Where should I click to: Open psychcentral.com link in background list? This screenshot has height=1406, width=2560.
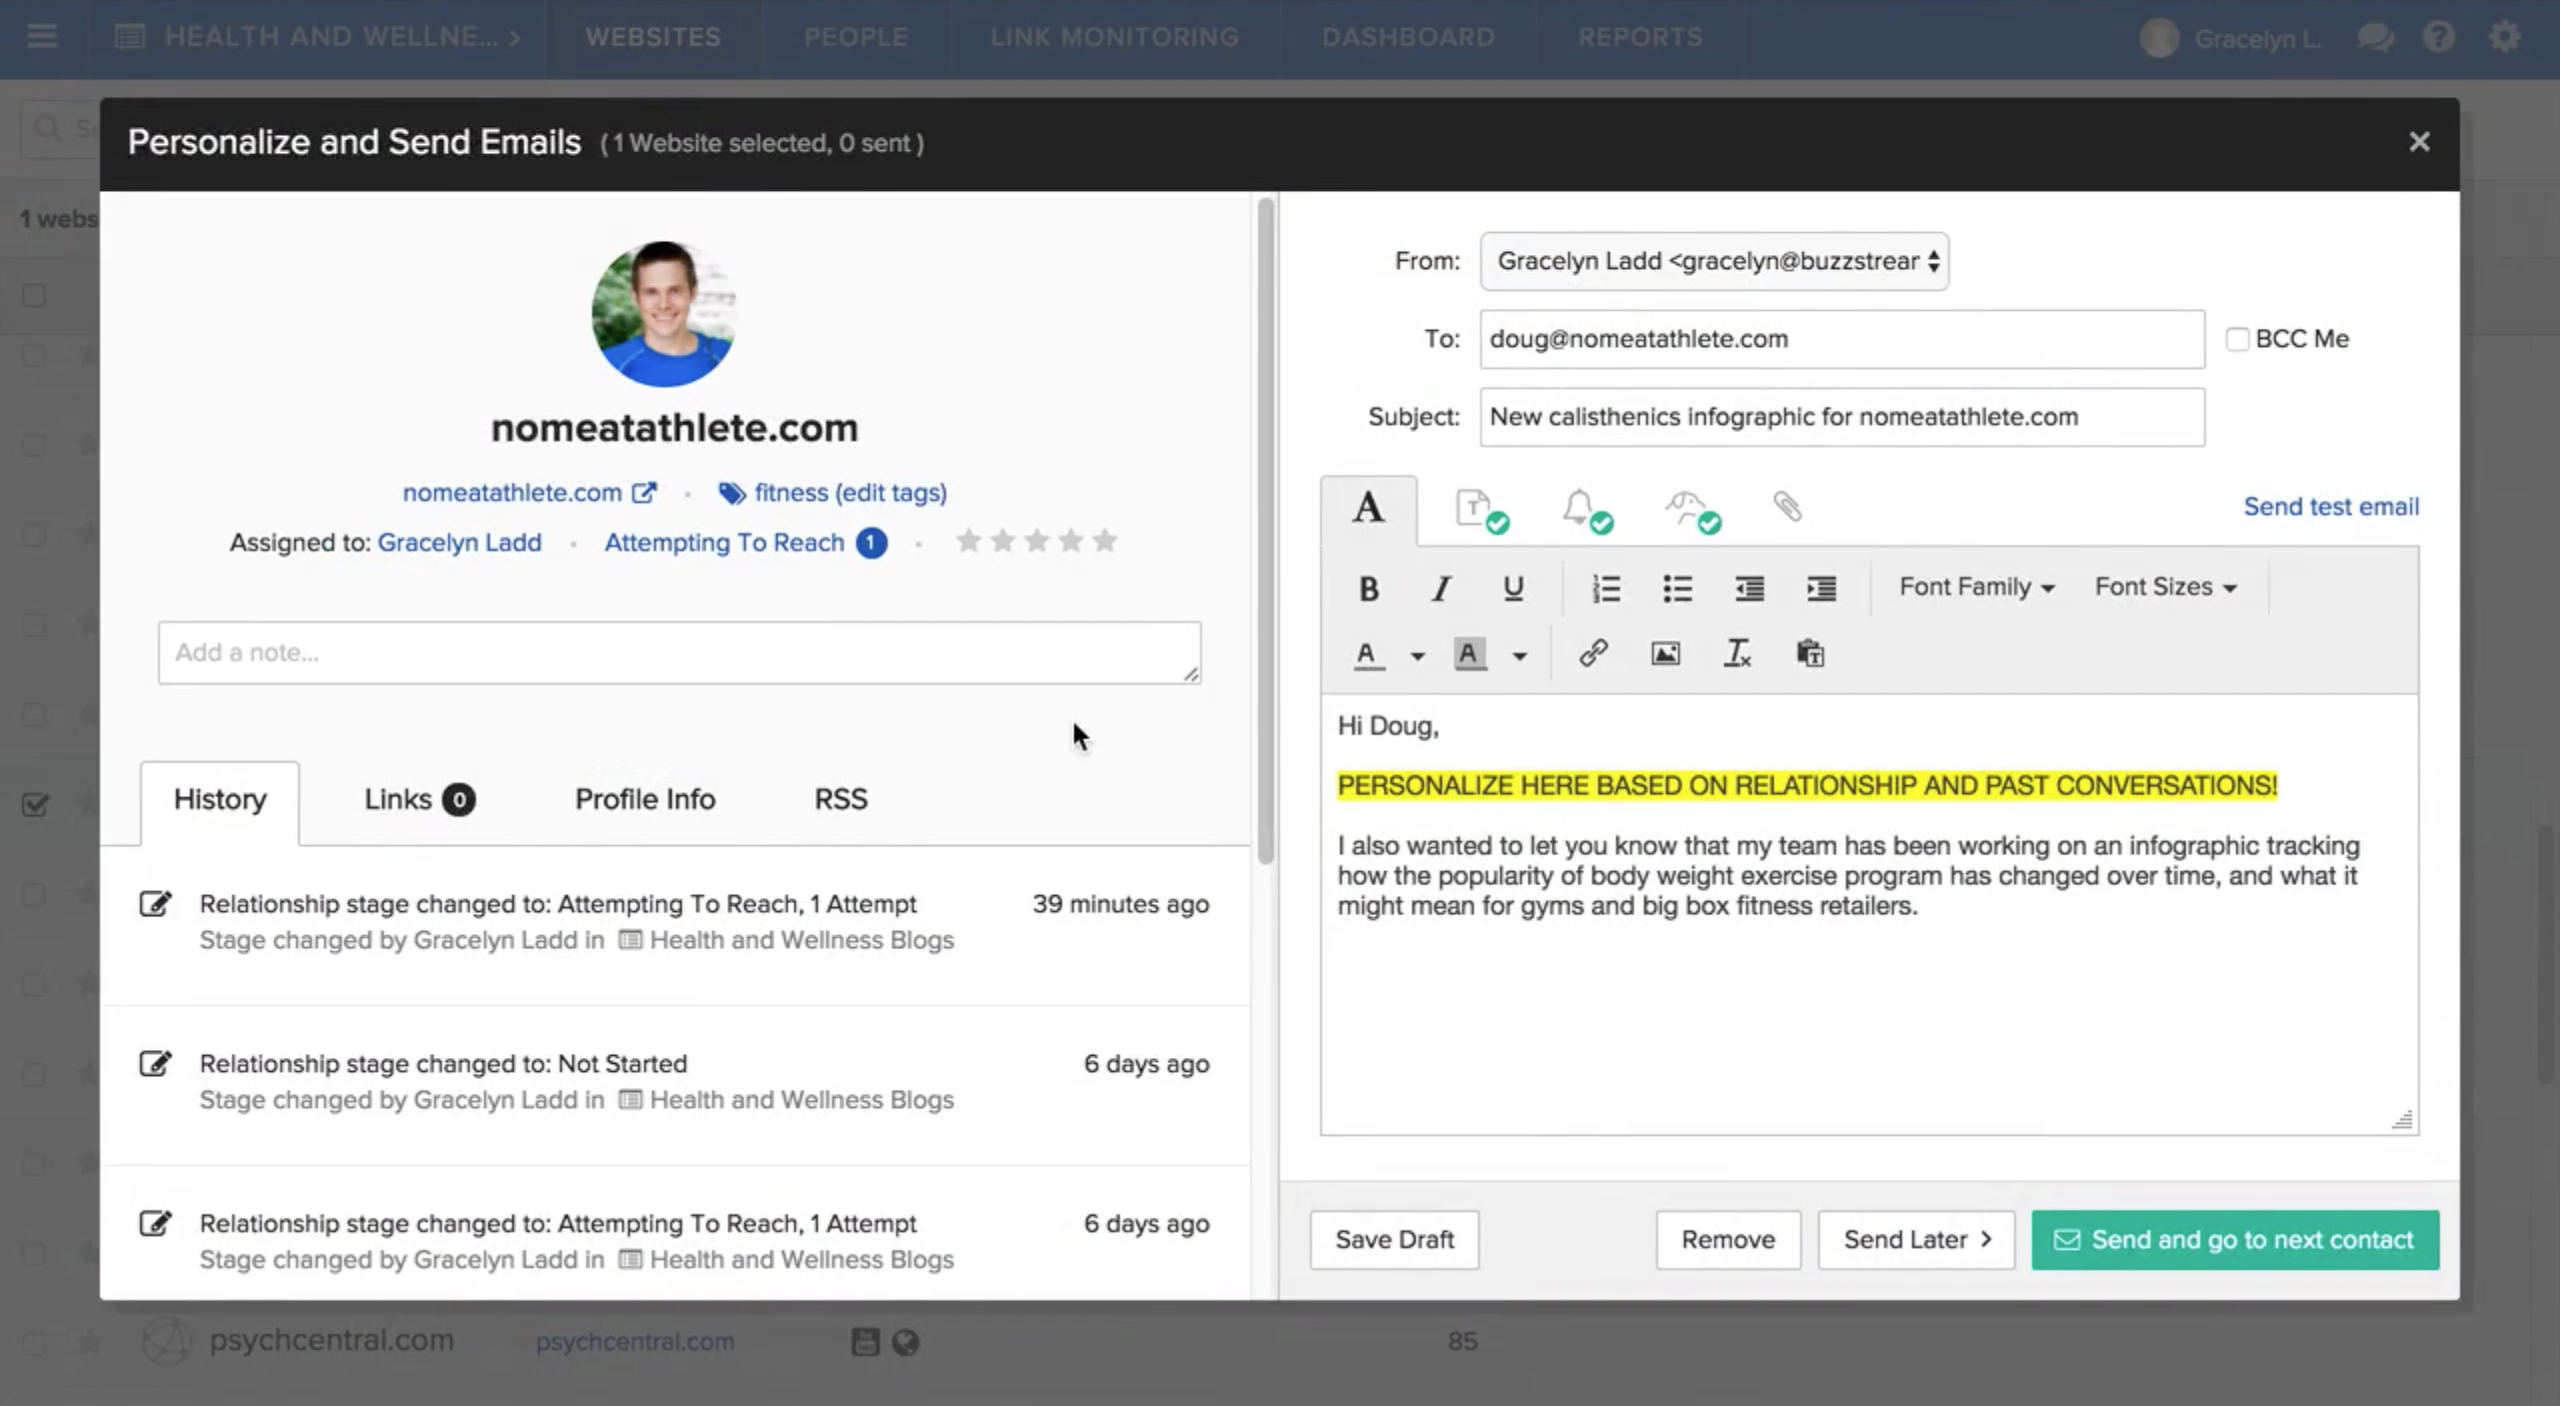pos(634,1342)
